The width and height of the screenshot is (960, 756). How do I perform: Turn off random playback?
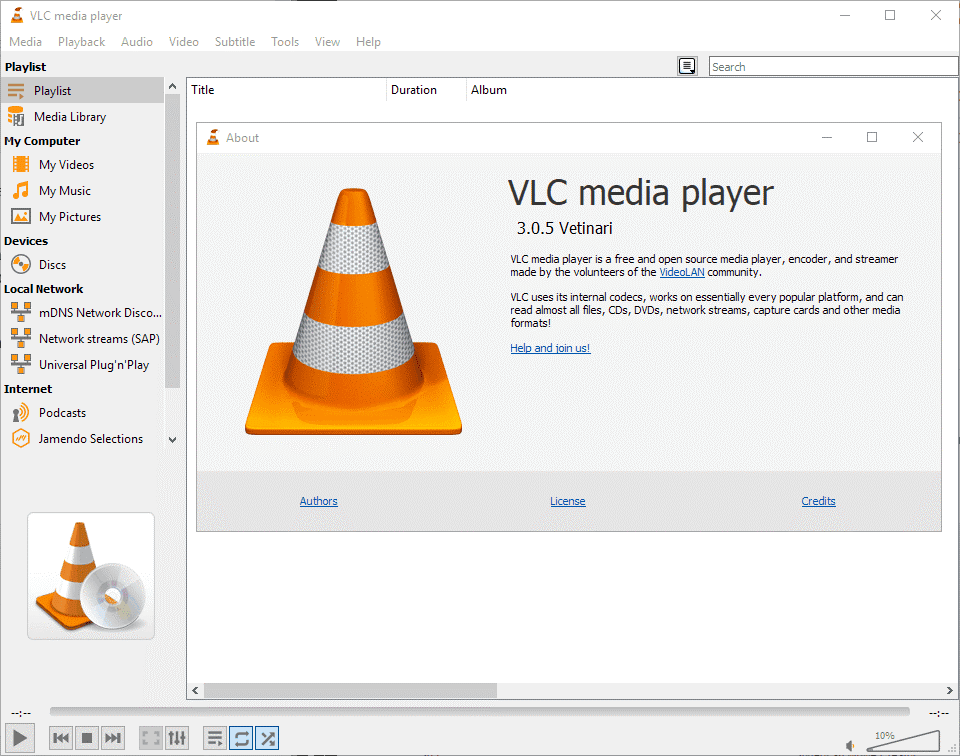pyautogui.click(x=267, y=738)
